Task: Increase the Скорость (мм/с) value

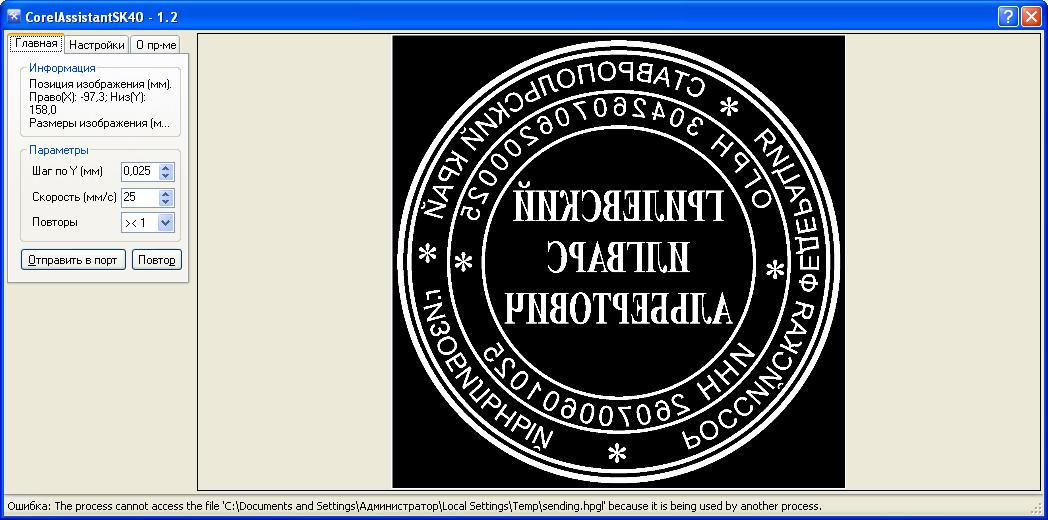Action: click(x=166, y=193)
